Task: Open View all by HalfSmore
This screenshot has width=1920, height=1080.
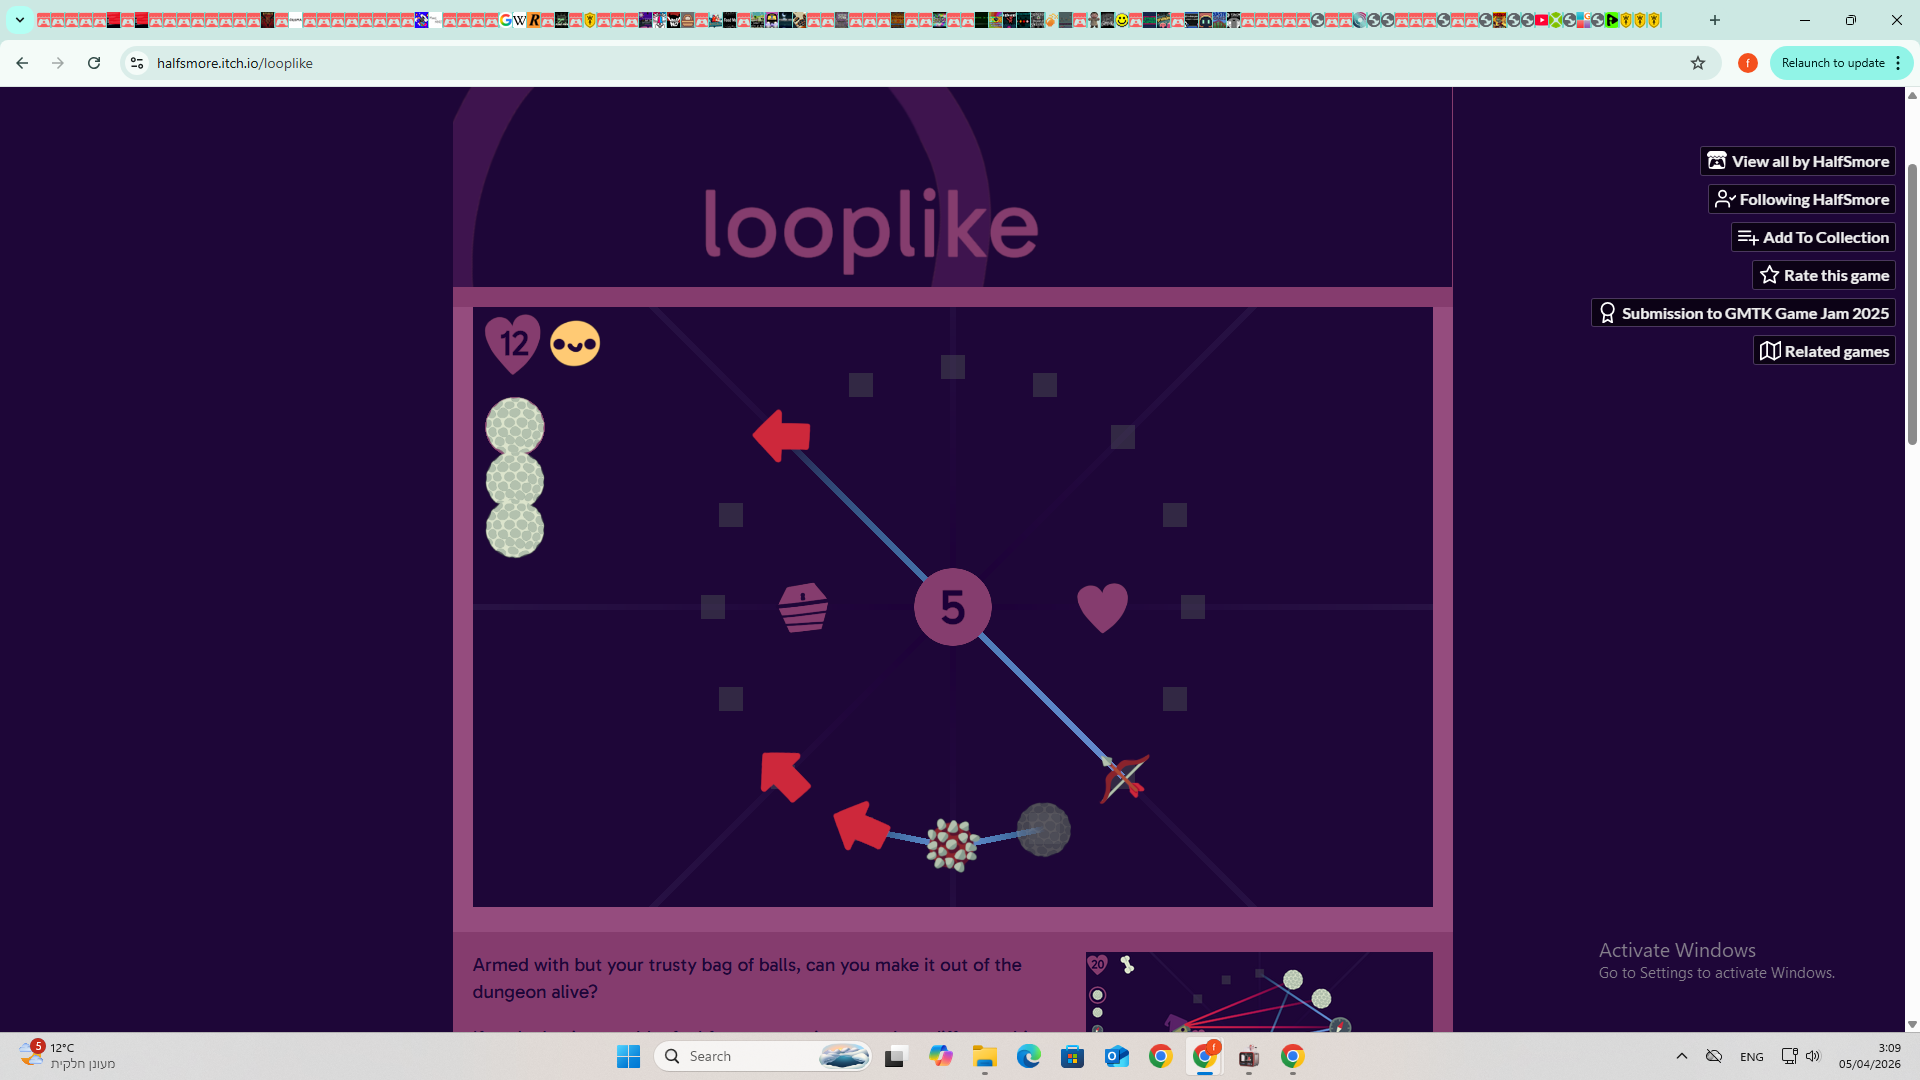Action: click(1798, 161)
